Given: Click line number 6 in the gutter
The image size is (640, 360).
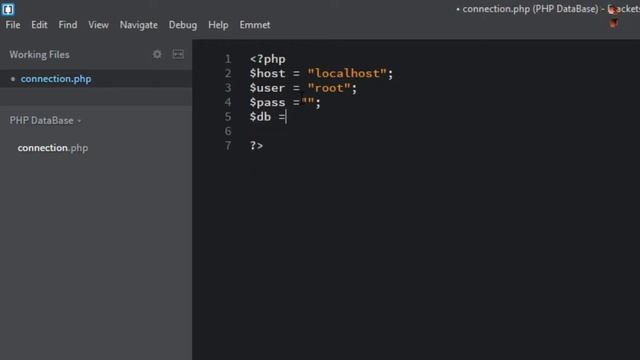Looking at the screenshot, I should [228, 131].
